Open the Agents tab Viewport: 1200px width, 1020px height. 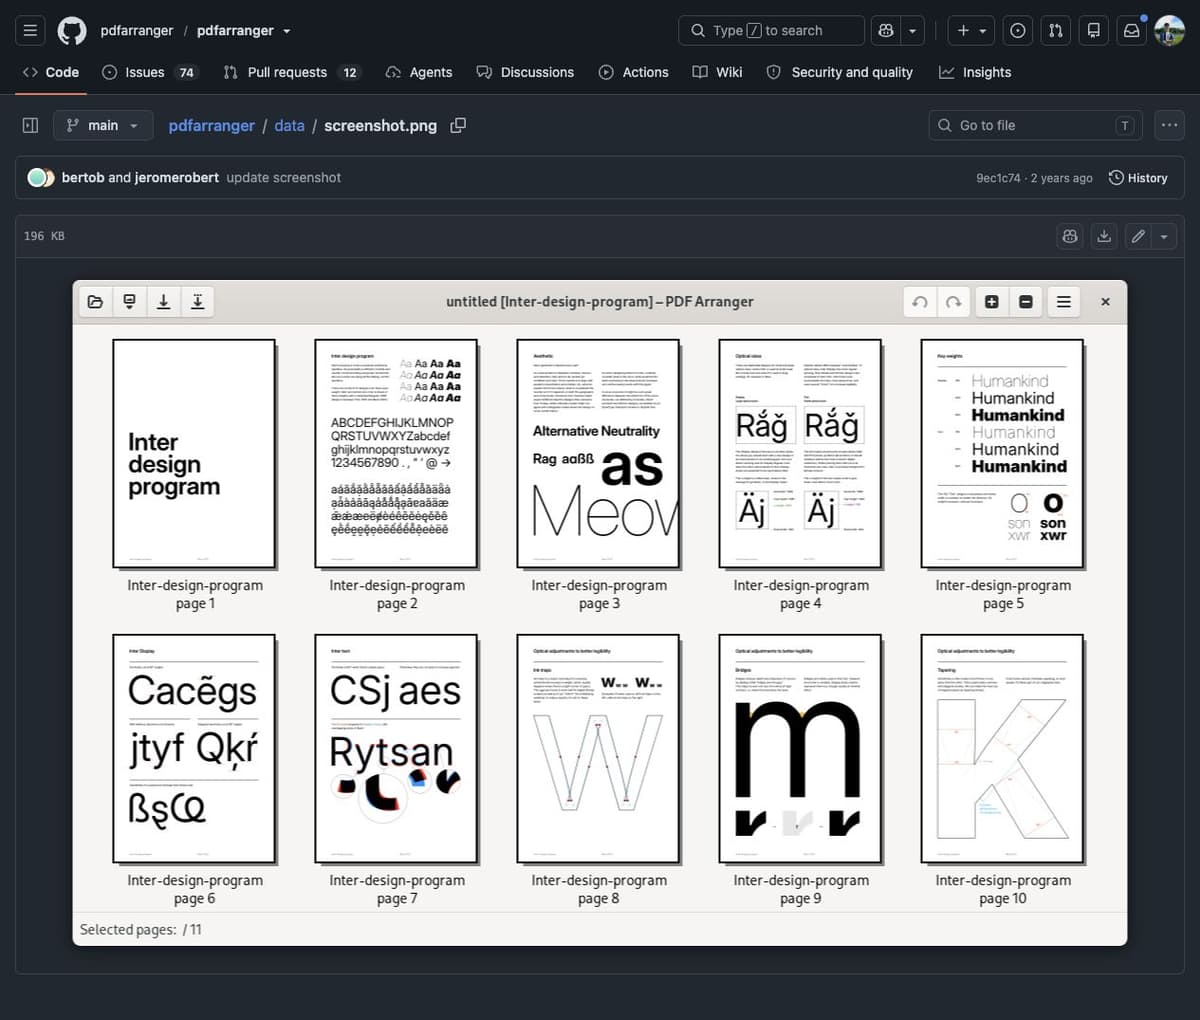coord(419,72)
